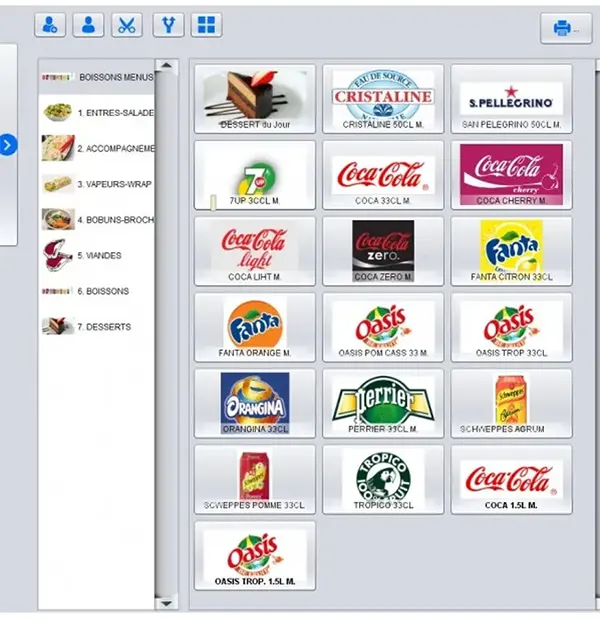
Task: Click the scissors split bill icon
Action: (x=127, y=25)
